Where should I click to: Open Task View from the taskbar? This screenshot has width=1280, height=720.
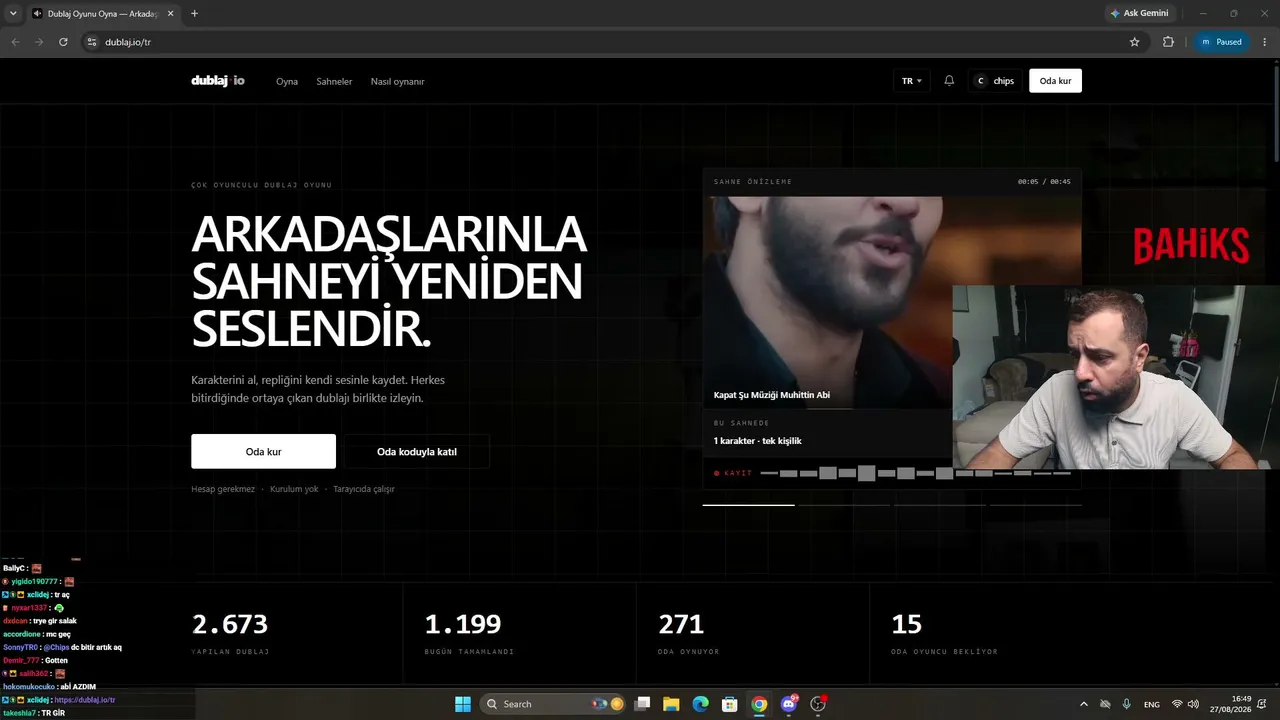point(643,704)
